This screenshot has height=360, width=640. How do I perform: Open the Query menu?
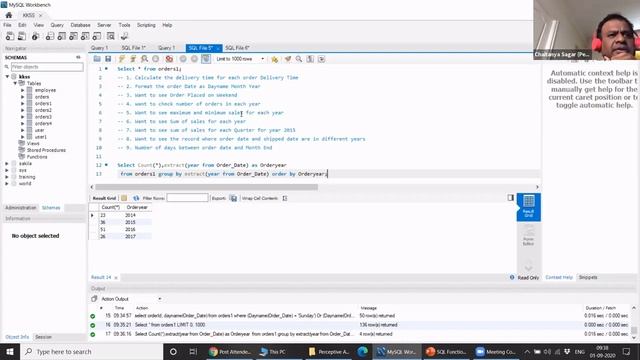coord(57,25)
